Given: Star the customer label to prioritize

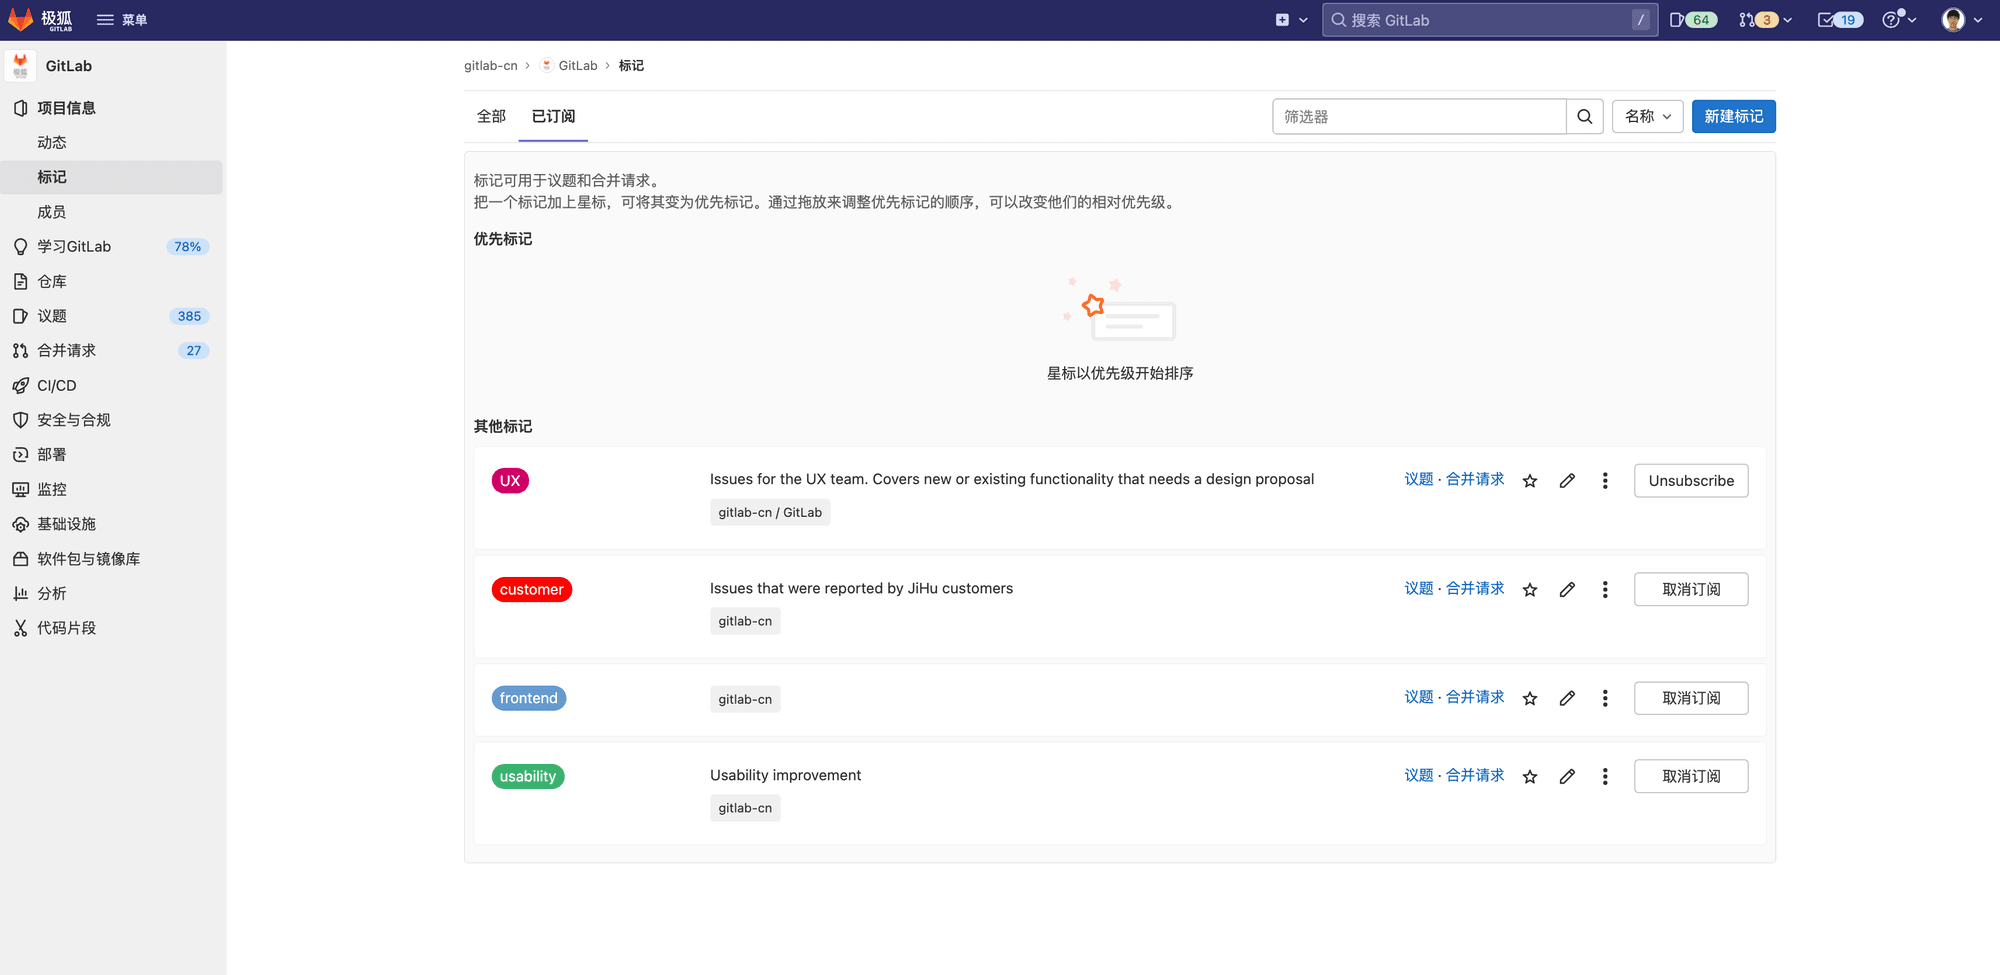Looking at the screenshot, I should [1530, 590].
